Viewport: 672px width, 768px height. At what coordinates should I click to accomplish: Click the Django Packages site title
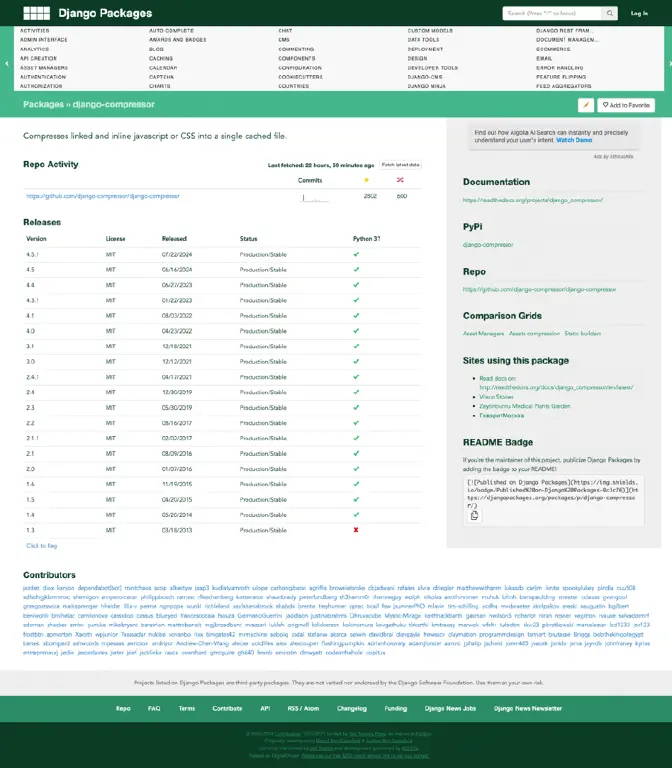[105, 13]
